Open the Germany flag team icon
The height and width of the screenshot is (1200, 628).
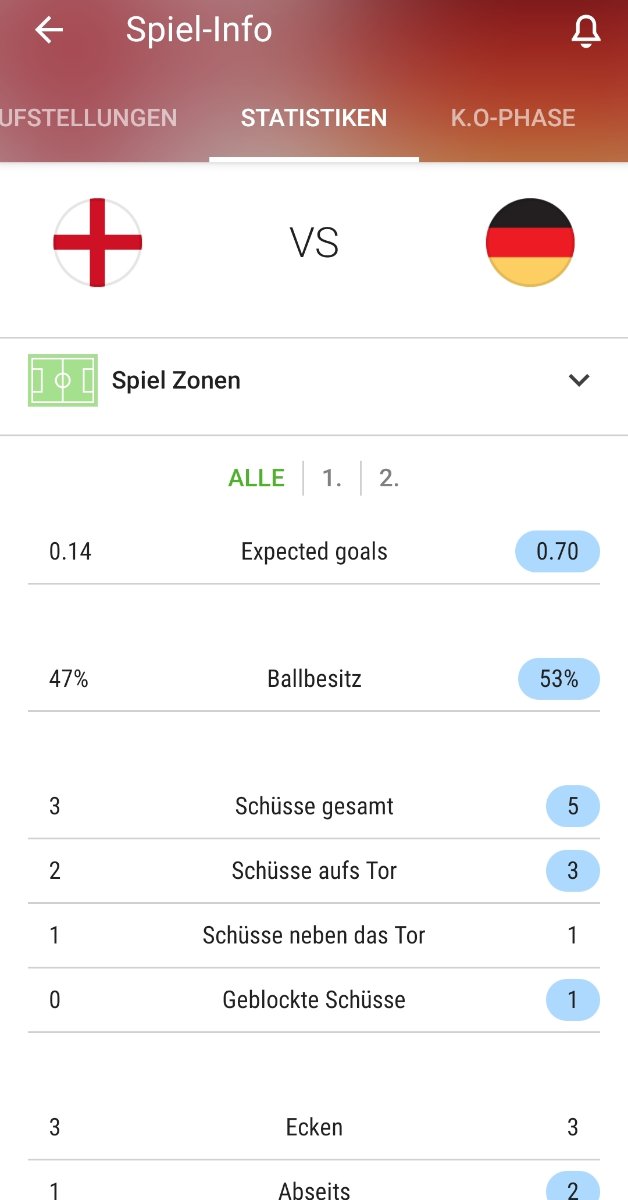[530, 243]
